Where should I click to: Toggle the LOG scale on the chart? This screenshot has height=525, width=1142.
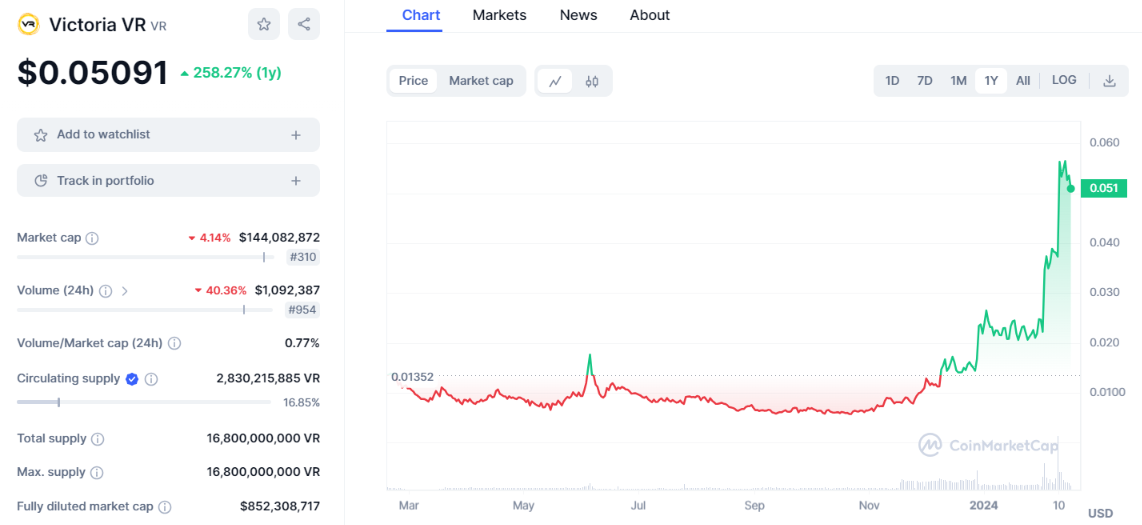(1064, 80)
